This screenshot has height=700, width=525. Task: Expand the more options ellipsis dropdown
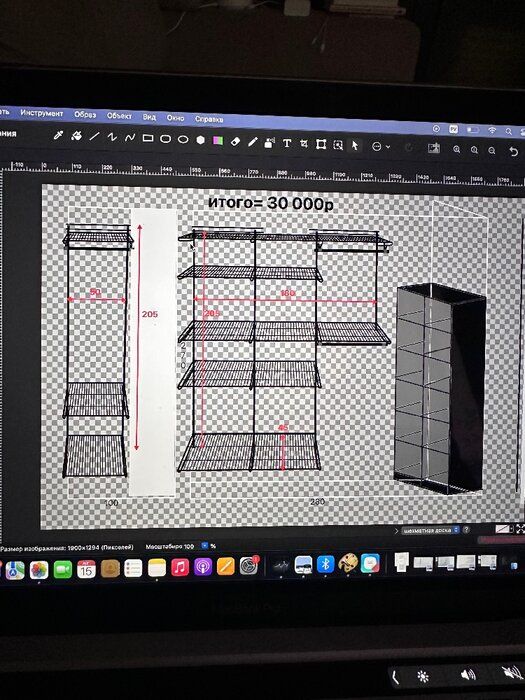381,146
